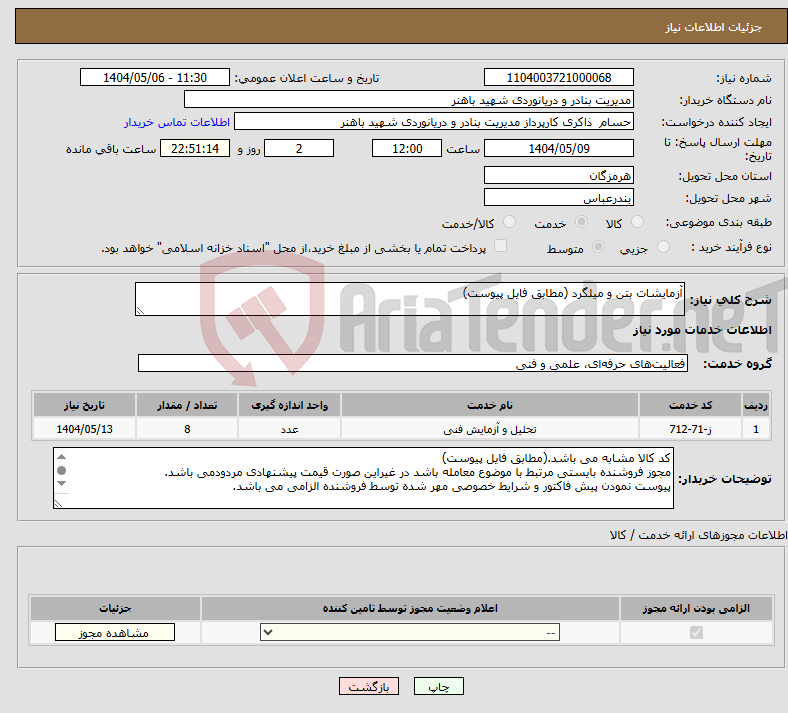Click the واحد اندازه گیری column header
This screenshot has height=713, width=788.
click(289, 405)
